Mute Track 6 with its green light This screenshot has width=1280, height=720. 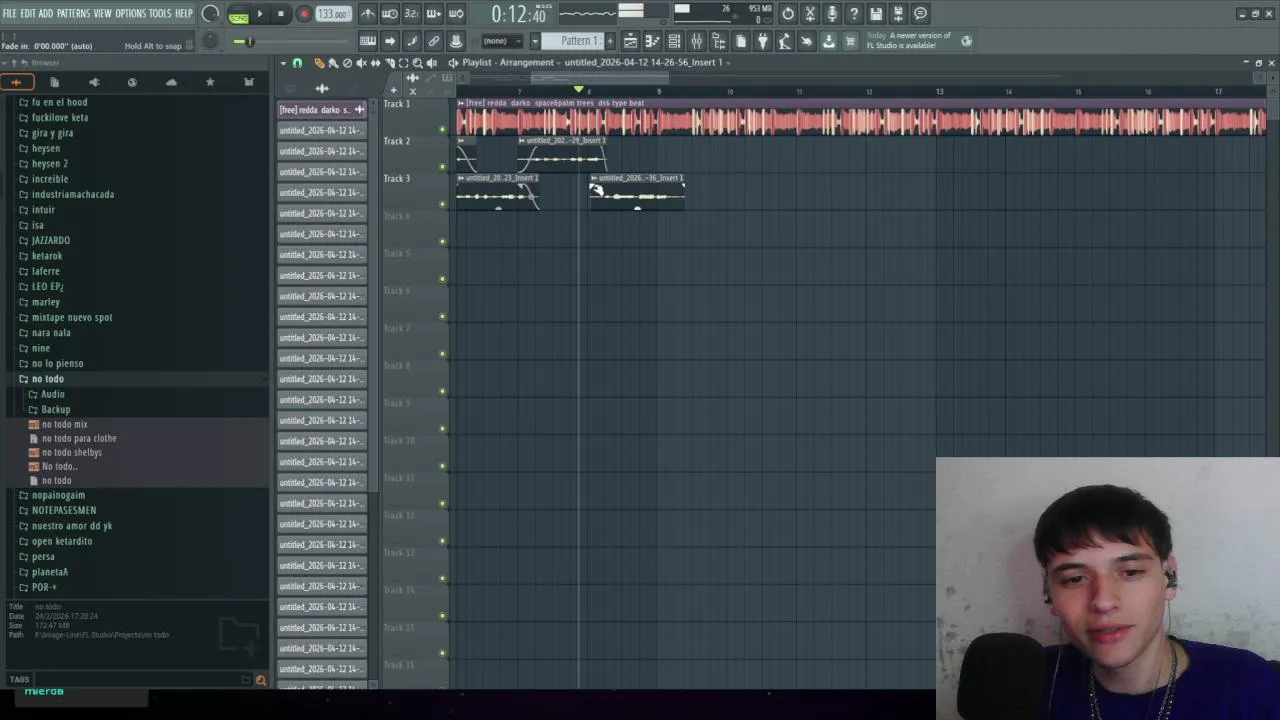442,316
